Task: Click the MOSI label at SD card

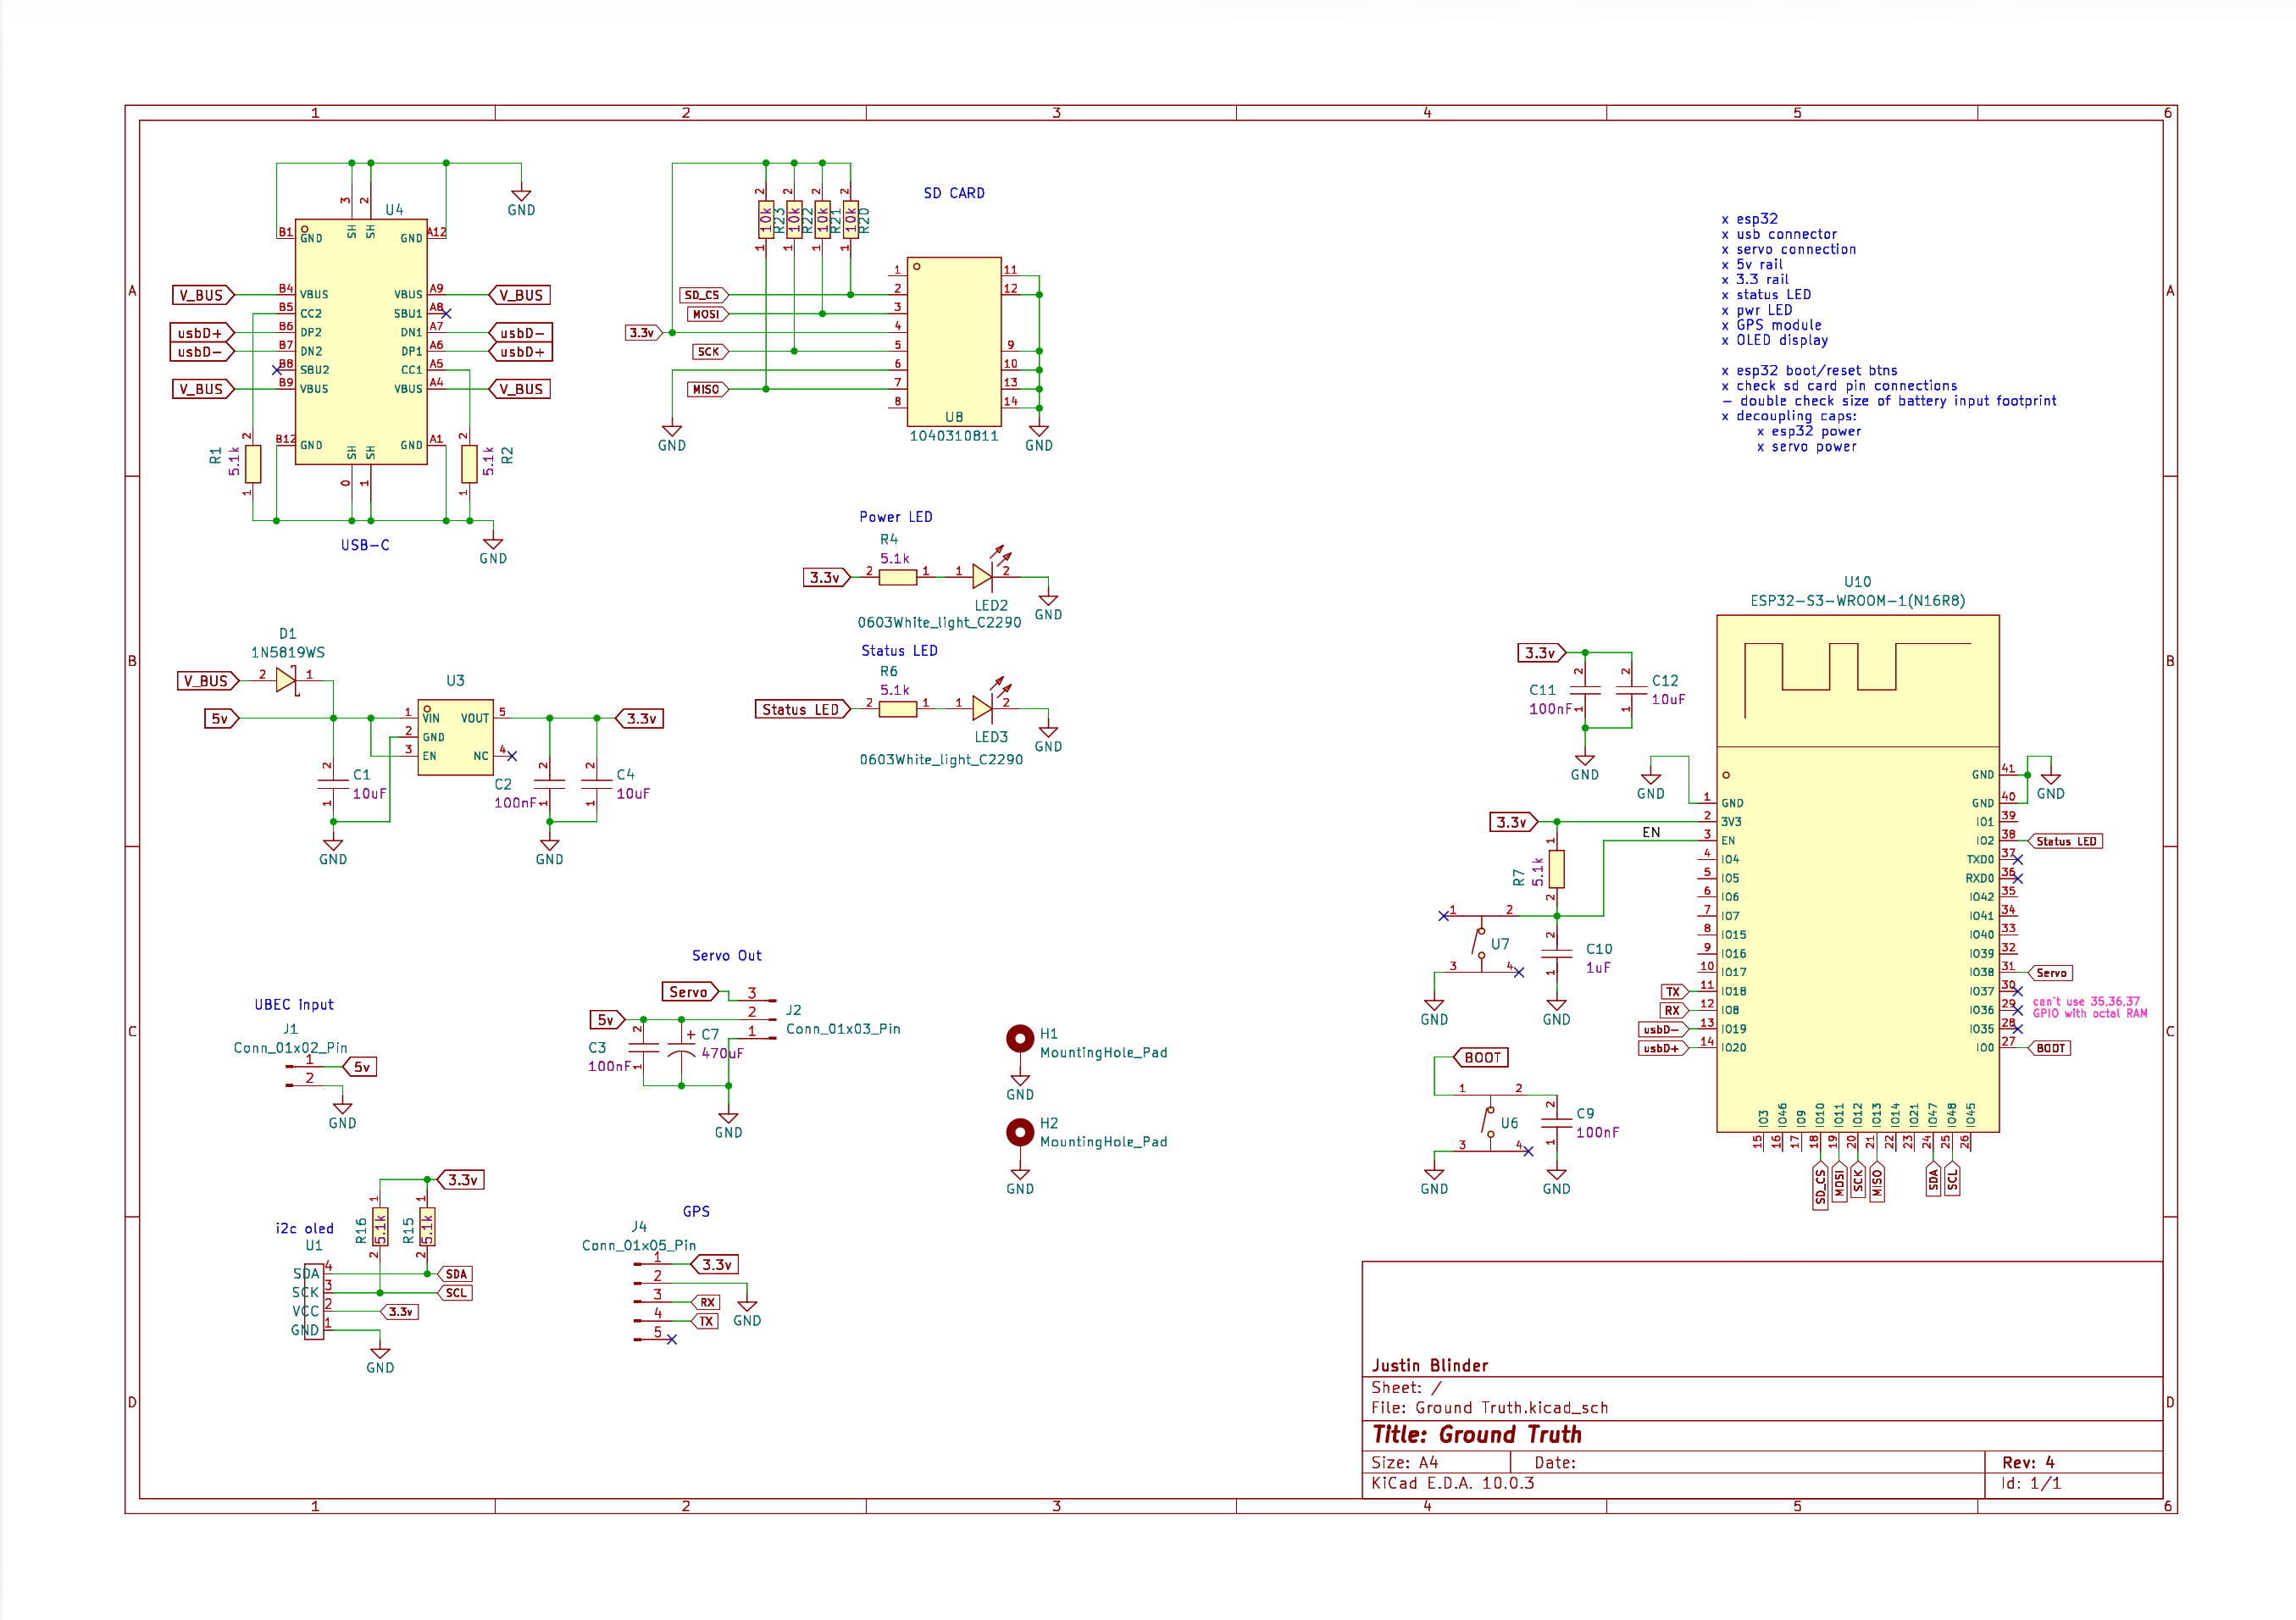Action: pyautogui.click(x=708, y=314)
